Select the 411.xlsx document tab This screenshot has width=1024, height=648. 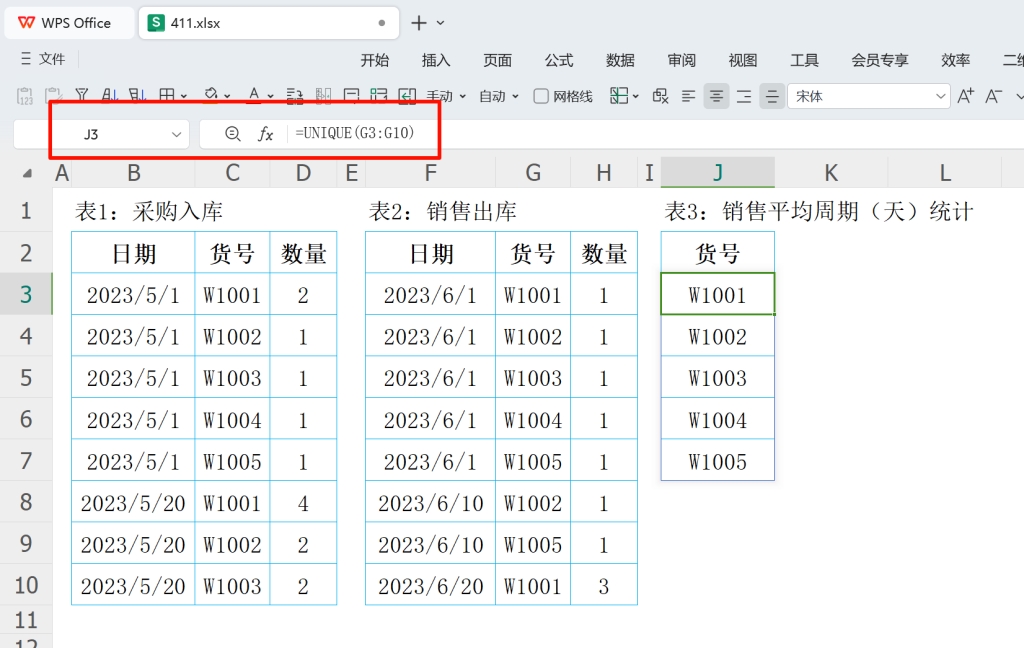[x=268, y=23]
